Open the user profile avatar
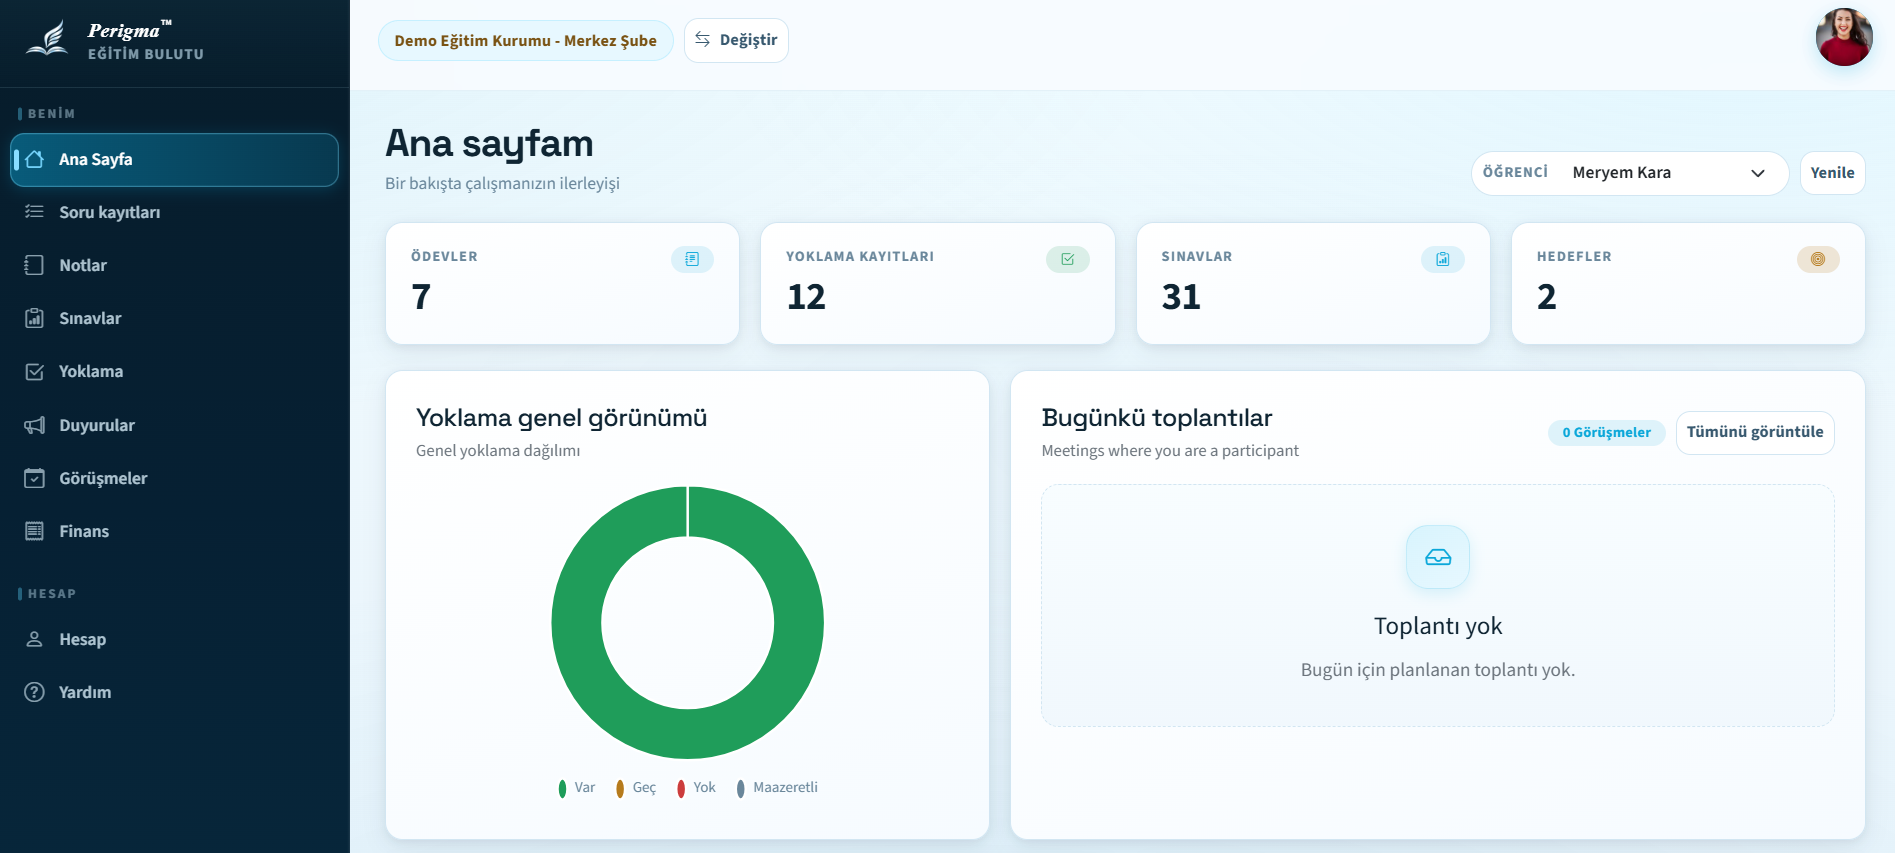1895x853 pixels. [1843, 38]
